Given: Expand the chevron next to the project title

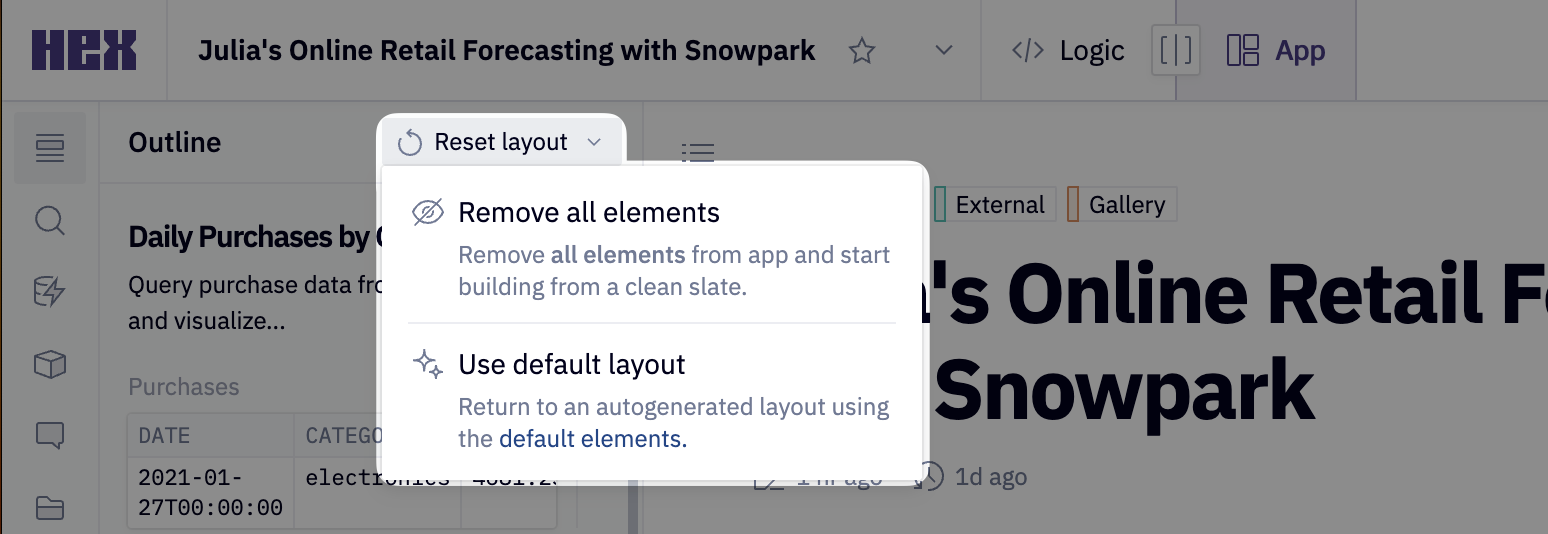Looking at the screenshot, I should point(943,51).
